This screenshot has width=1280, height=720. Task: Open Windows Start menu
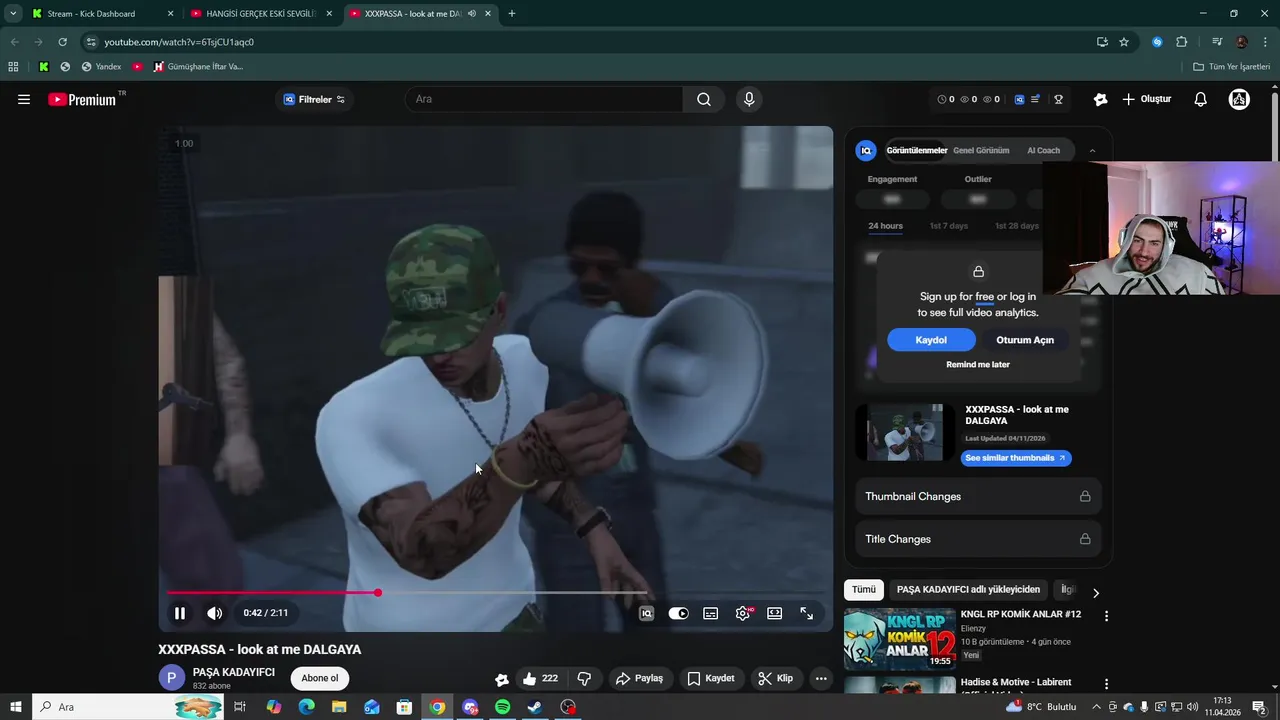[x=15, y=707]
